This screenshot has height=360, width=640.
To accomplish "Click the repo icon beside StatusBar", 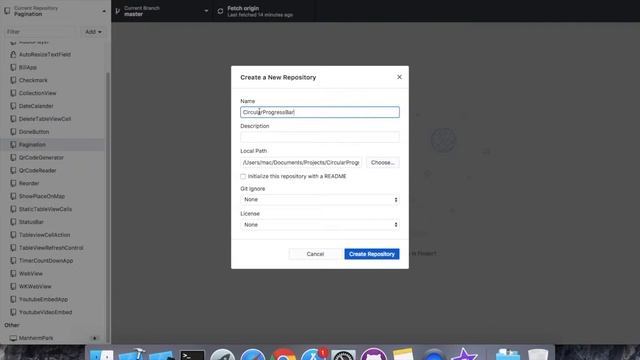I will click(13, 222).
